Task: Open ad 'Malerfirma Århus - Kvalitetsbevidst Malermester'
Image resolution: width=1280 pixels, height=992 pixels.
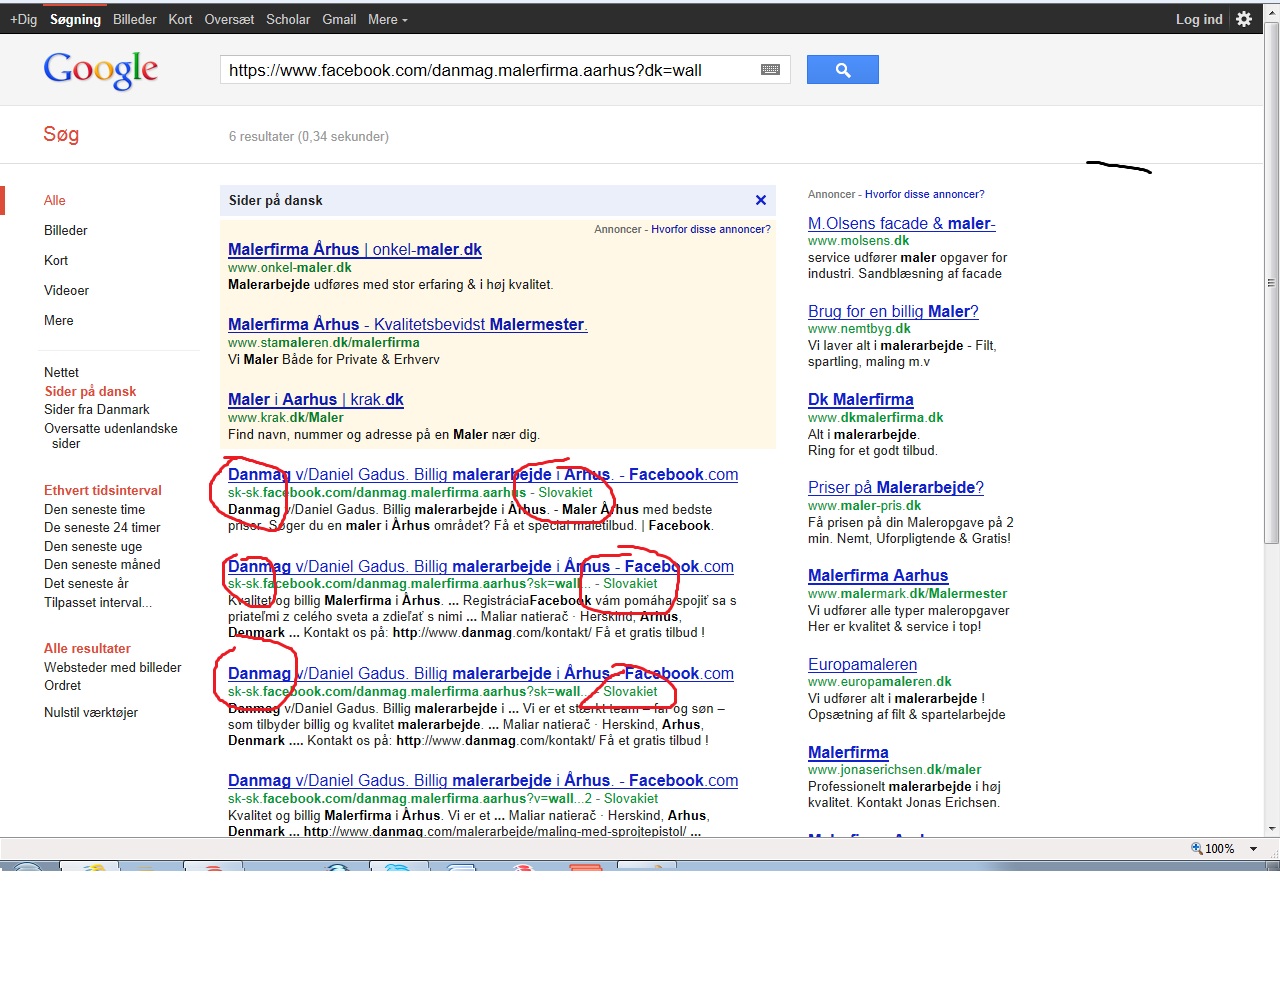Action: pyautogui.click(x=407, y=324)
